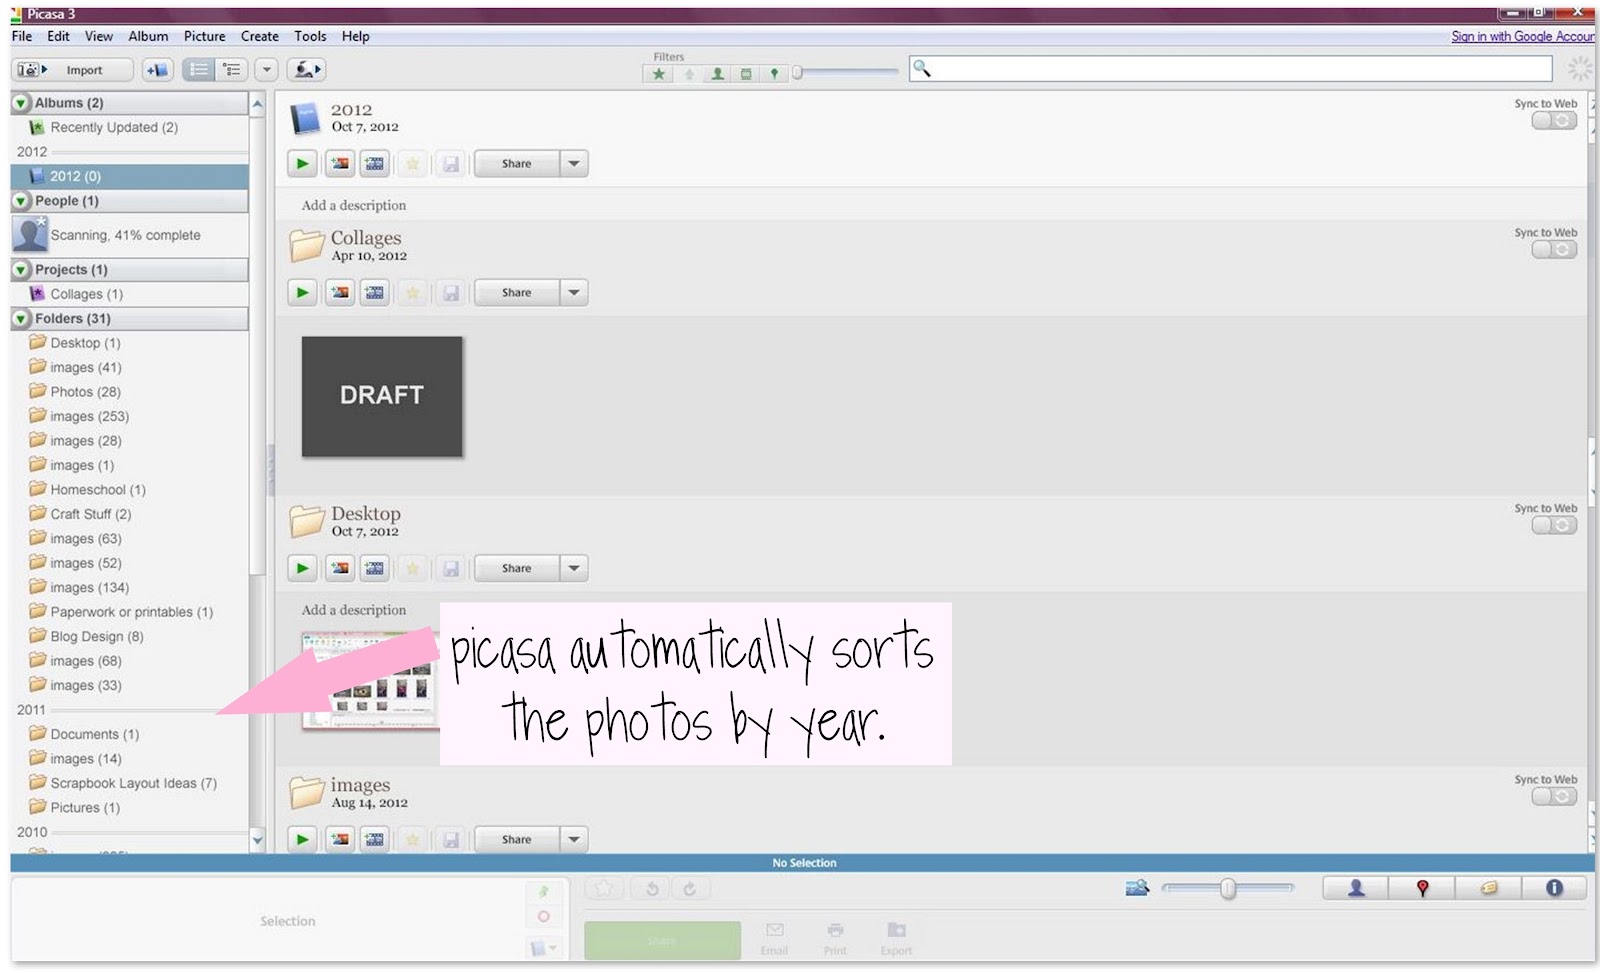The image size is (1600, 973).
Task: Play slideshow for the 2012 album
Action: 302,164
